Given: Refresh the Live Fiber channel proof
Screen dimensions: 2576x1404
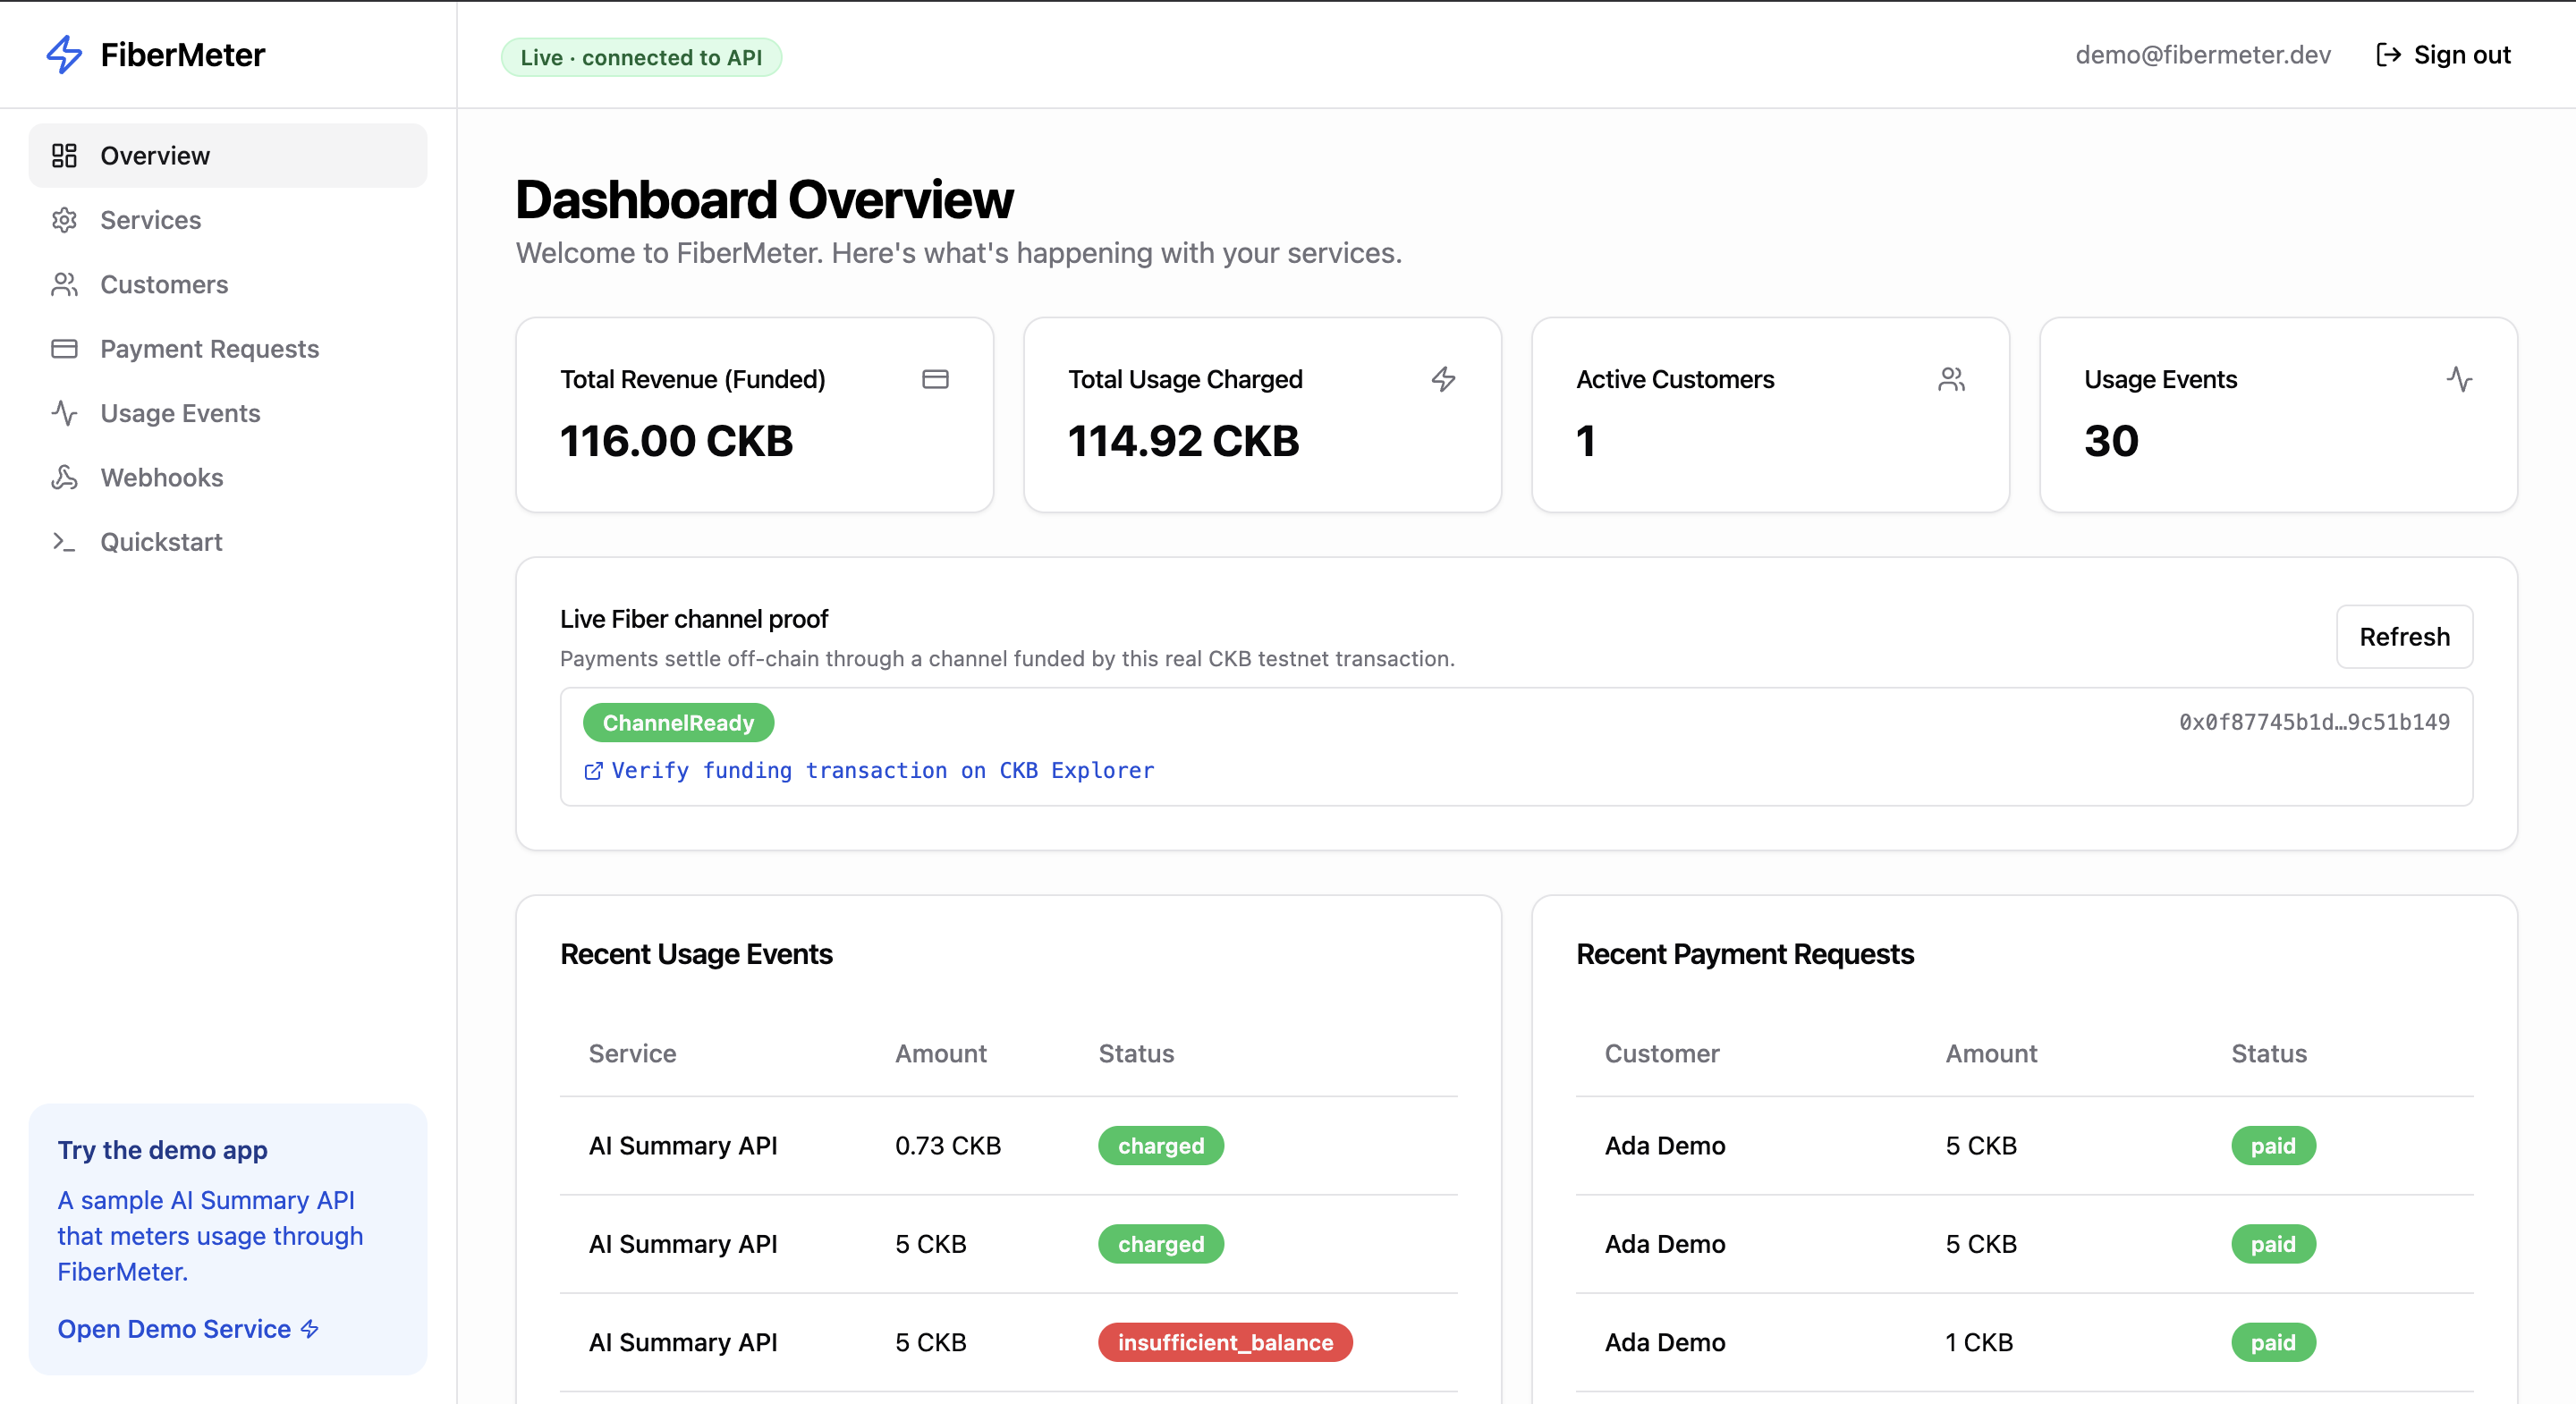Looking at the screenshot, I should (x=2404, y=637).
